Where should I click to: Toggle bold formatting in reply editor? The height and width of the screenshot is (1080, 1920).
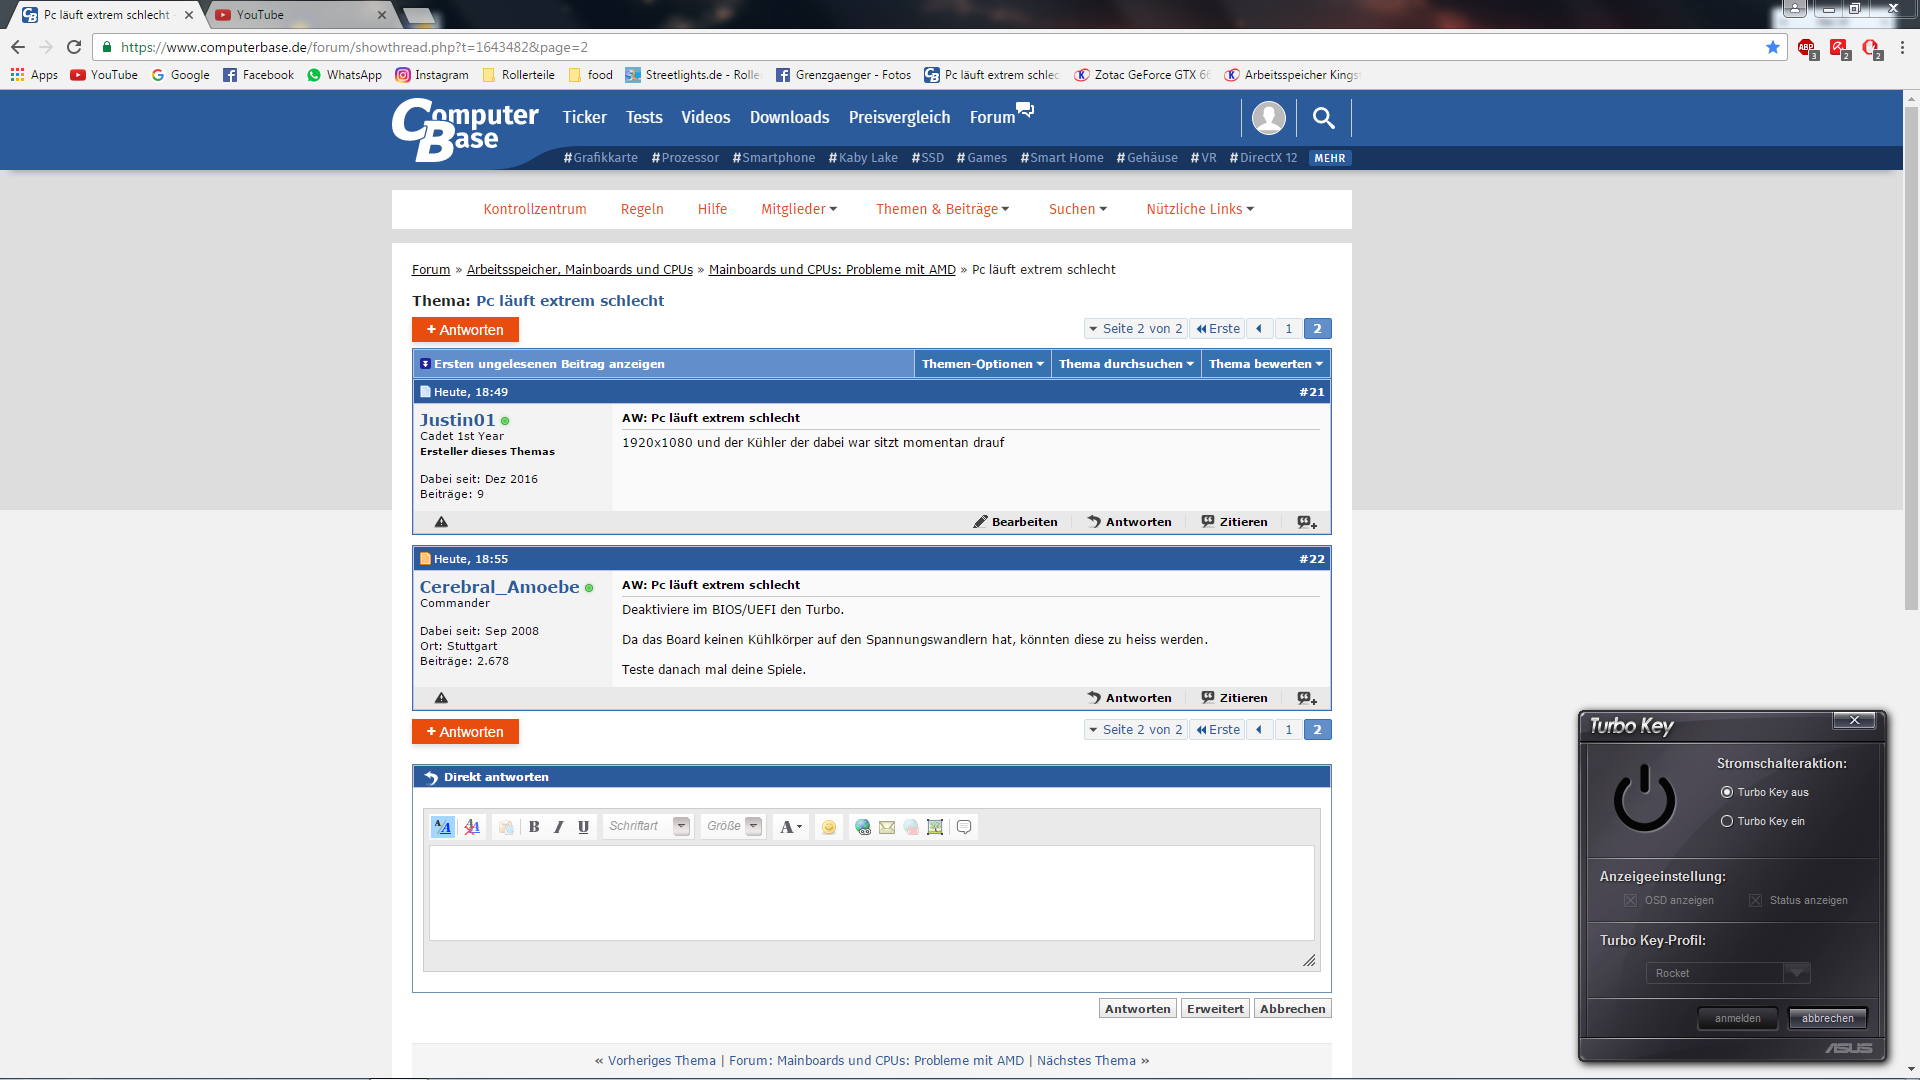tap(534, 827)
